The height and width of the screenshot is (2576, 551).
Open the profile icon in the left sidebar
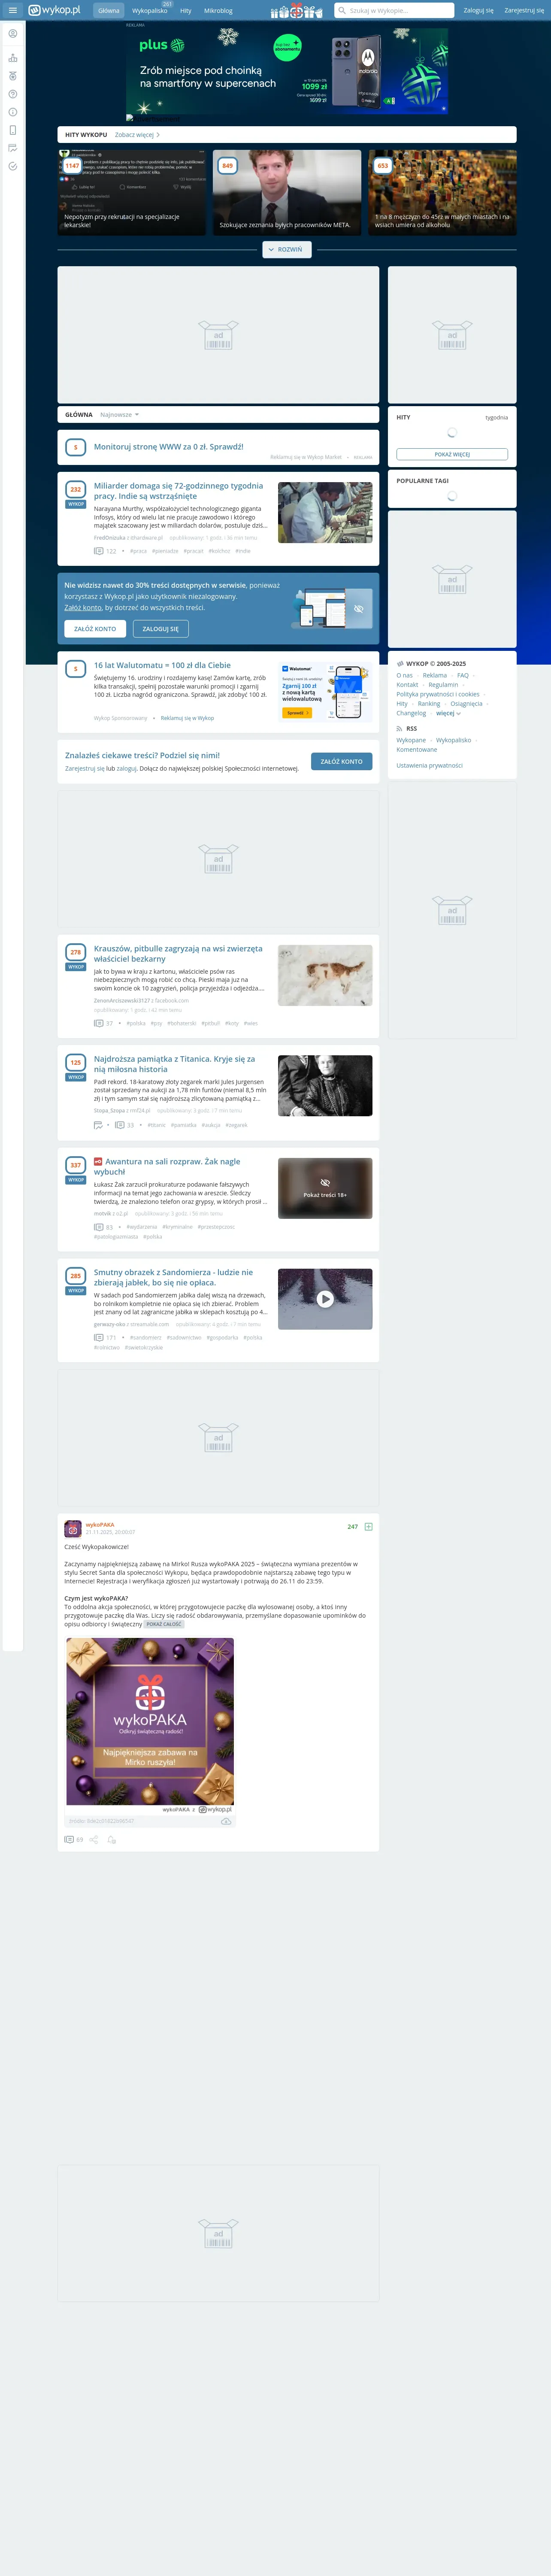[12, 34]
